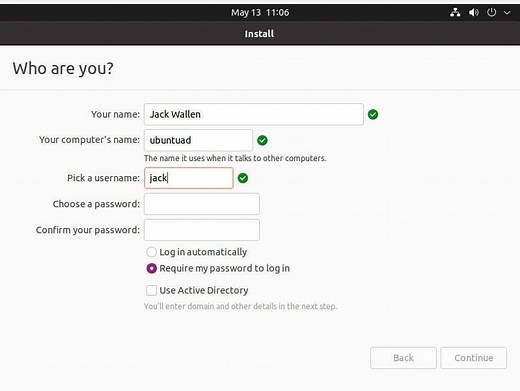Expand the system menu chevron
The height and width of the screenshot is (391, 520).
507,13
